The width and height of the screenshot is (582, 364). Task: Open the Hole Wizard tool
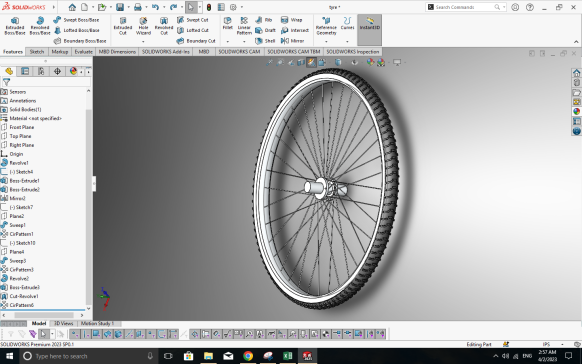(143, 26)
